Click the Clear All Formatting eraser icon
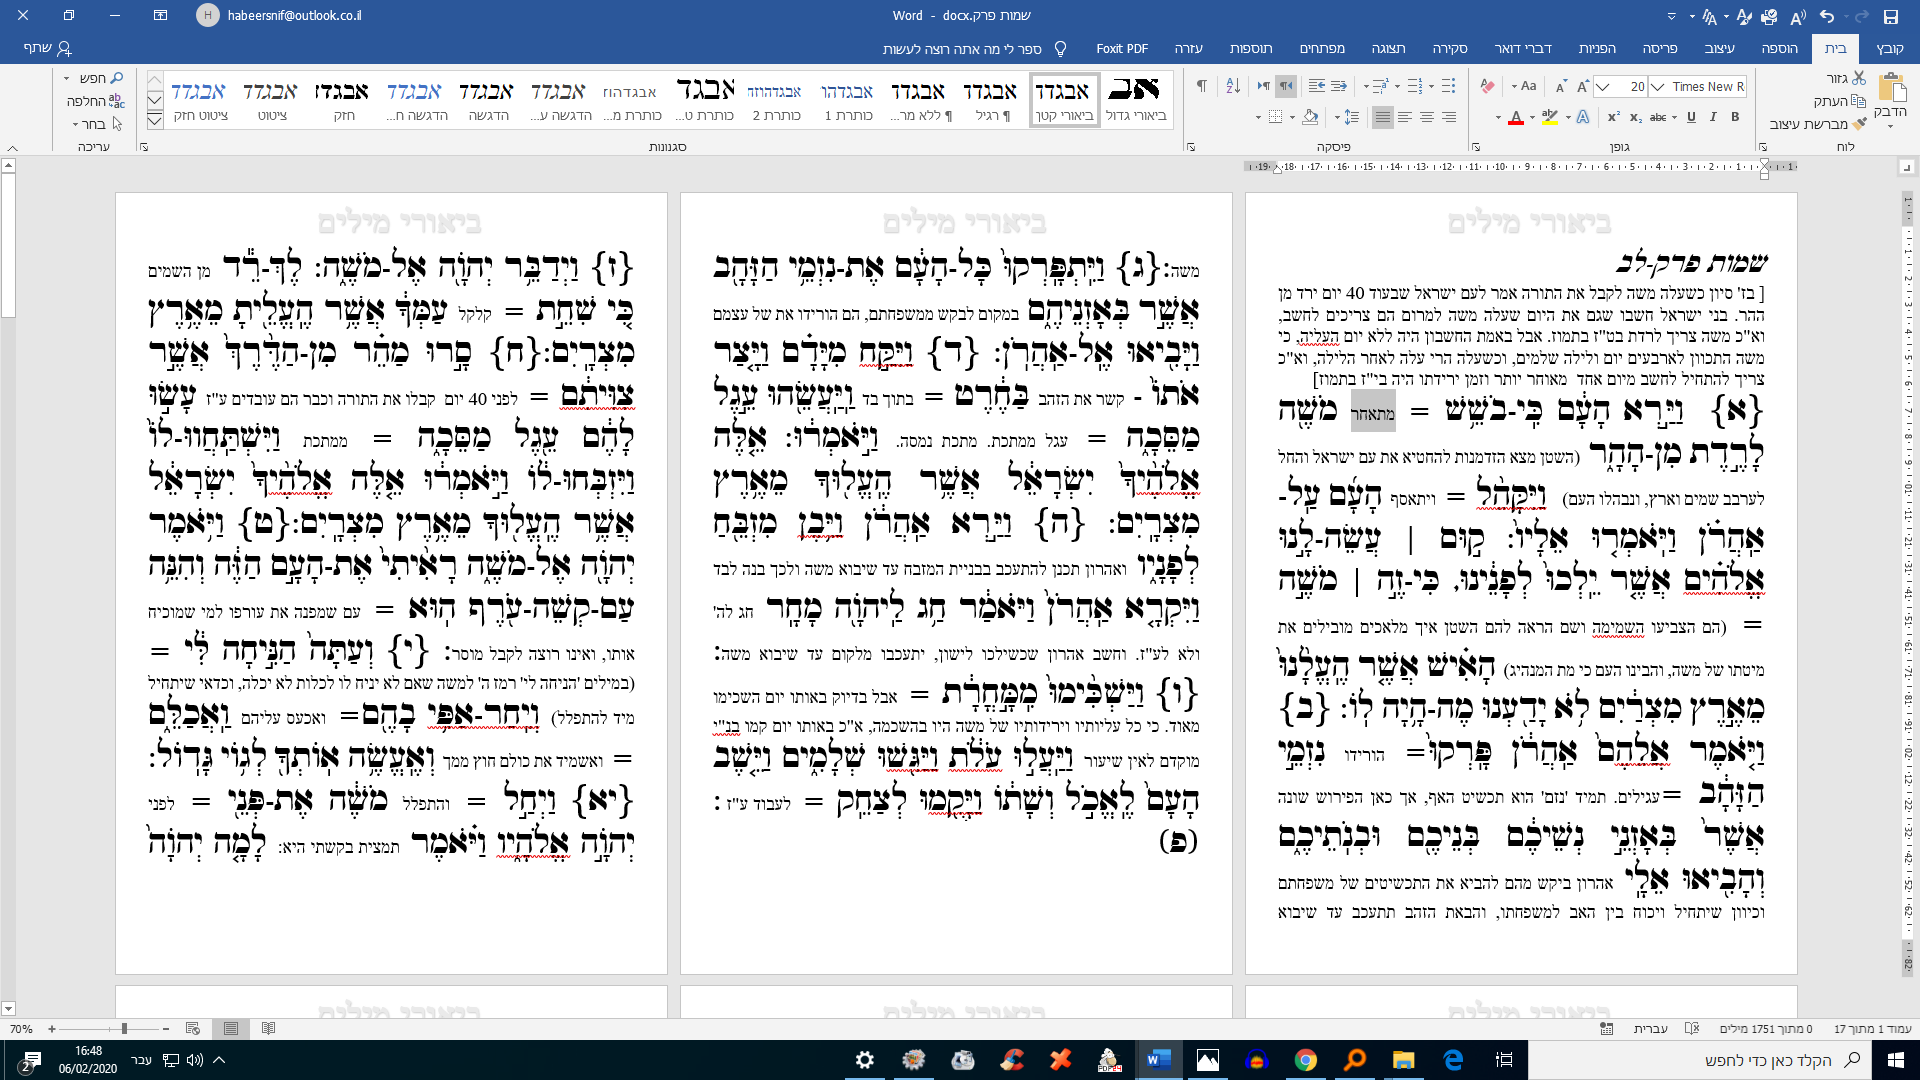The width and height of the screenshot is (1920, 1080). tap(1487, 87)
